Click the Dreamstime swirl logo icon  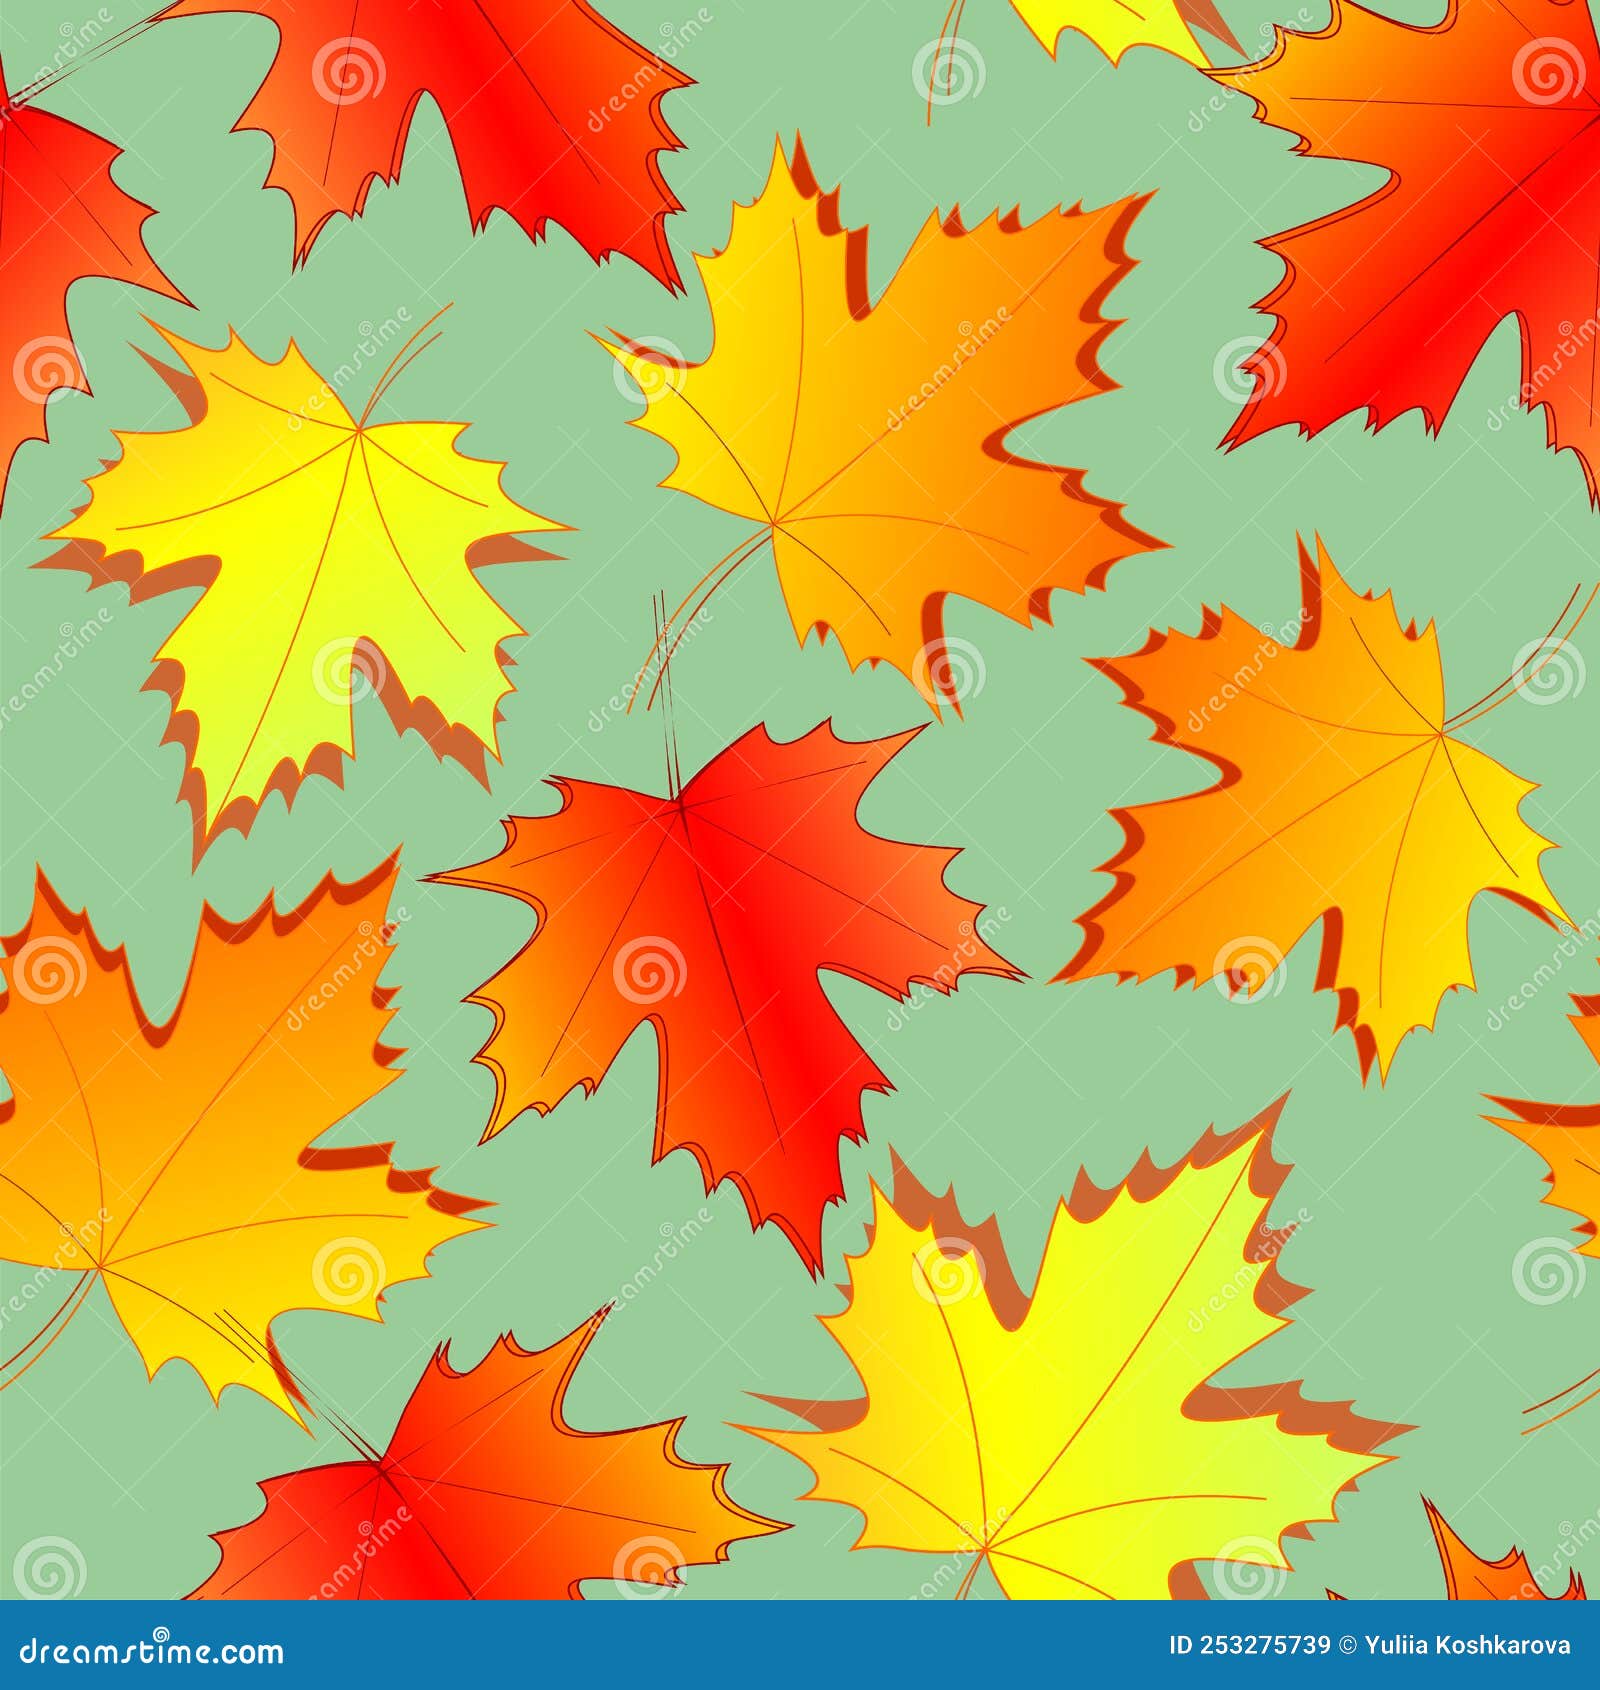click(x=160, y=1632)
